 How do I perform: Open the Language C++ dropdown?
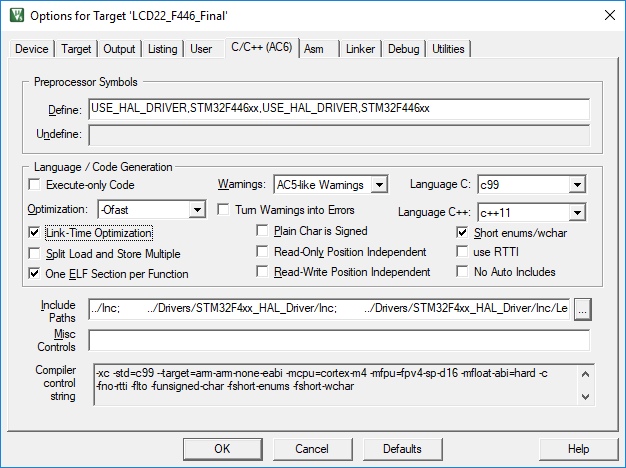pyautogui.click(x=577, y=213)
